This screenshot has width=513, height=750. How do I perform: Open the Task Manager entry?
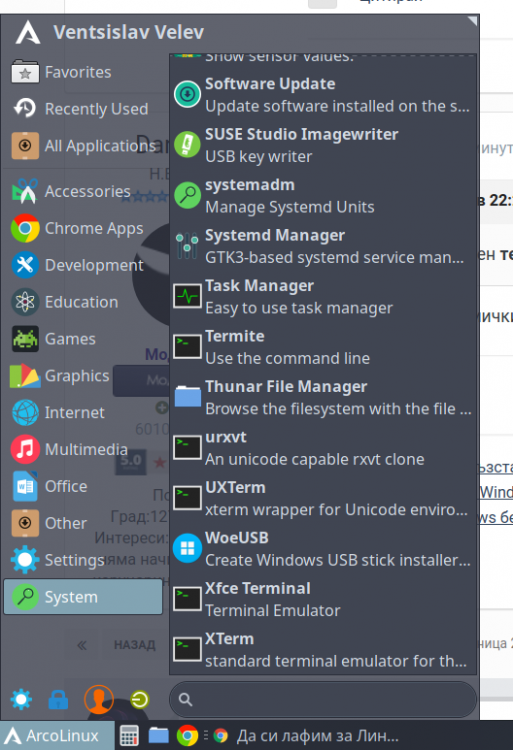(x=323, y=296)
